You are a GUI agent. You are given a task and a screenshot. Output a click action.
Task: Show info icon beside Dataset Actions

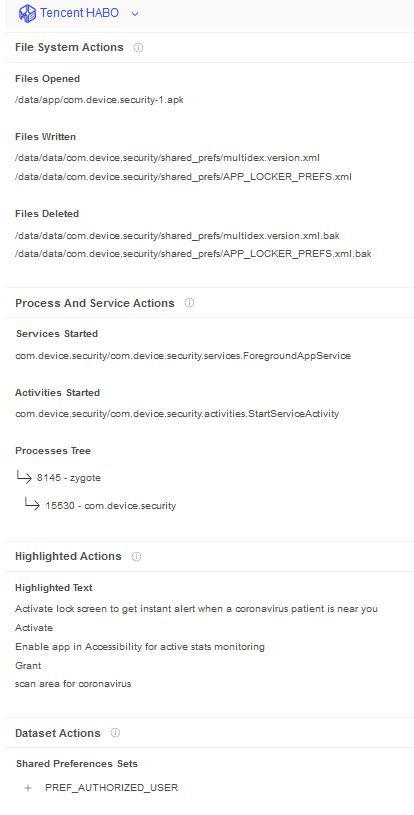pos(115,733)
